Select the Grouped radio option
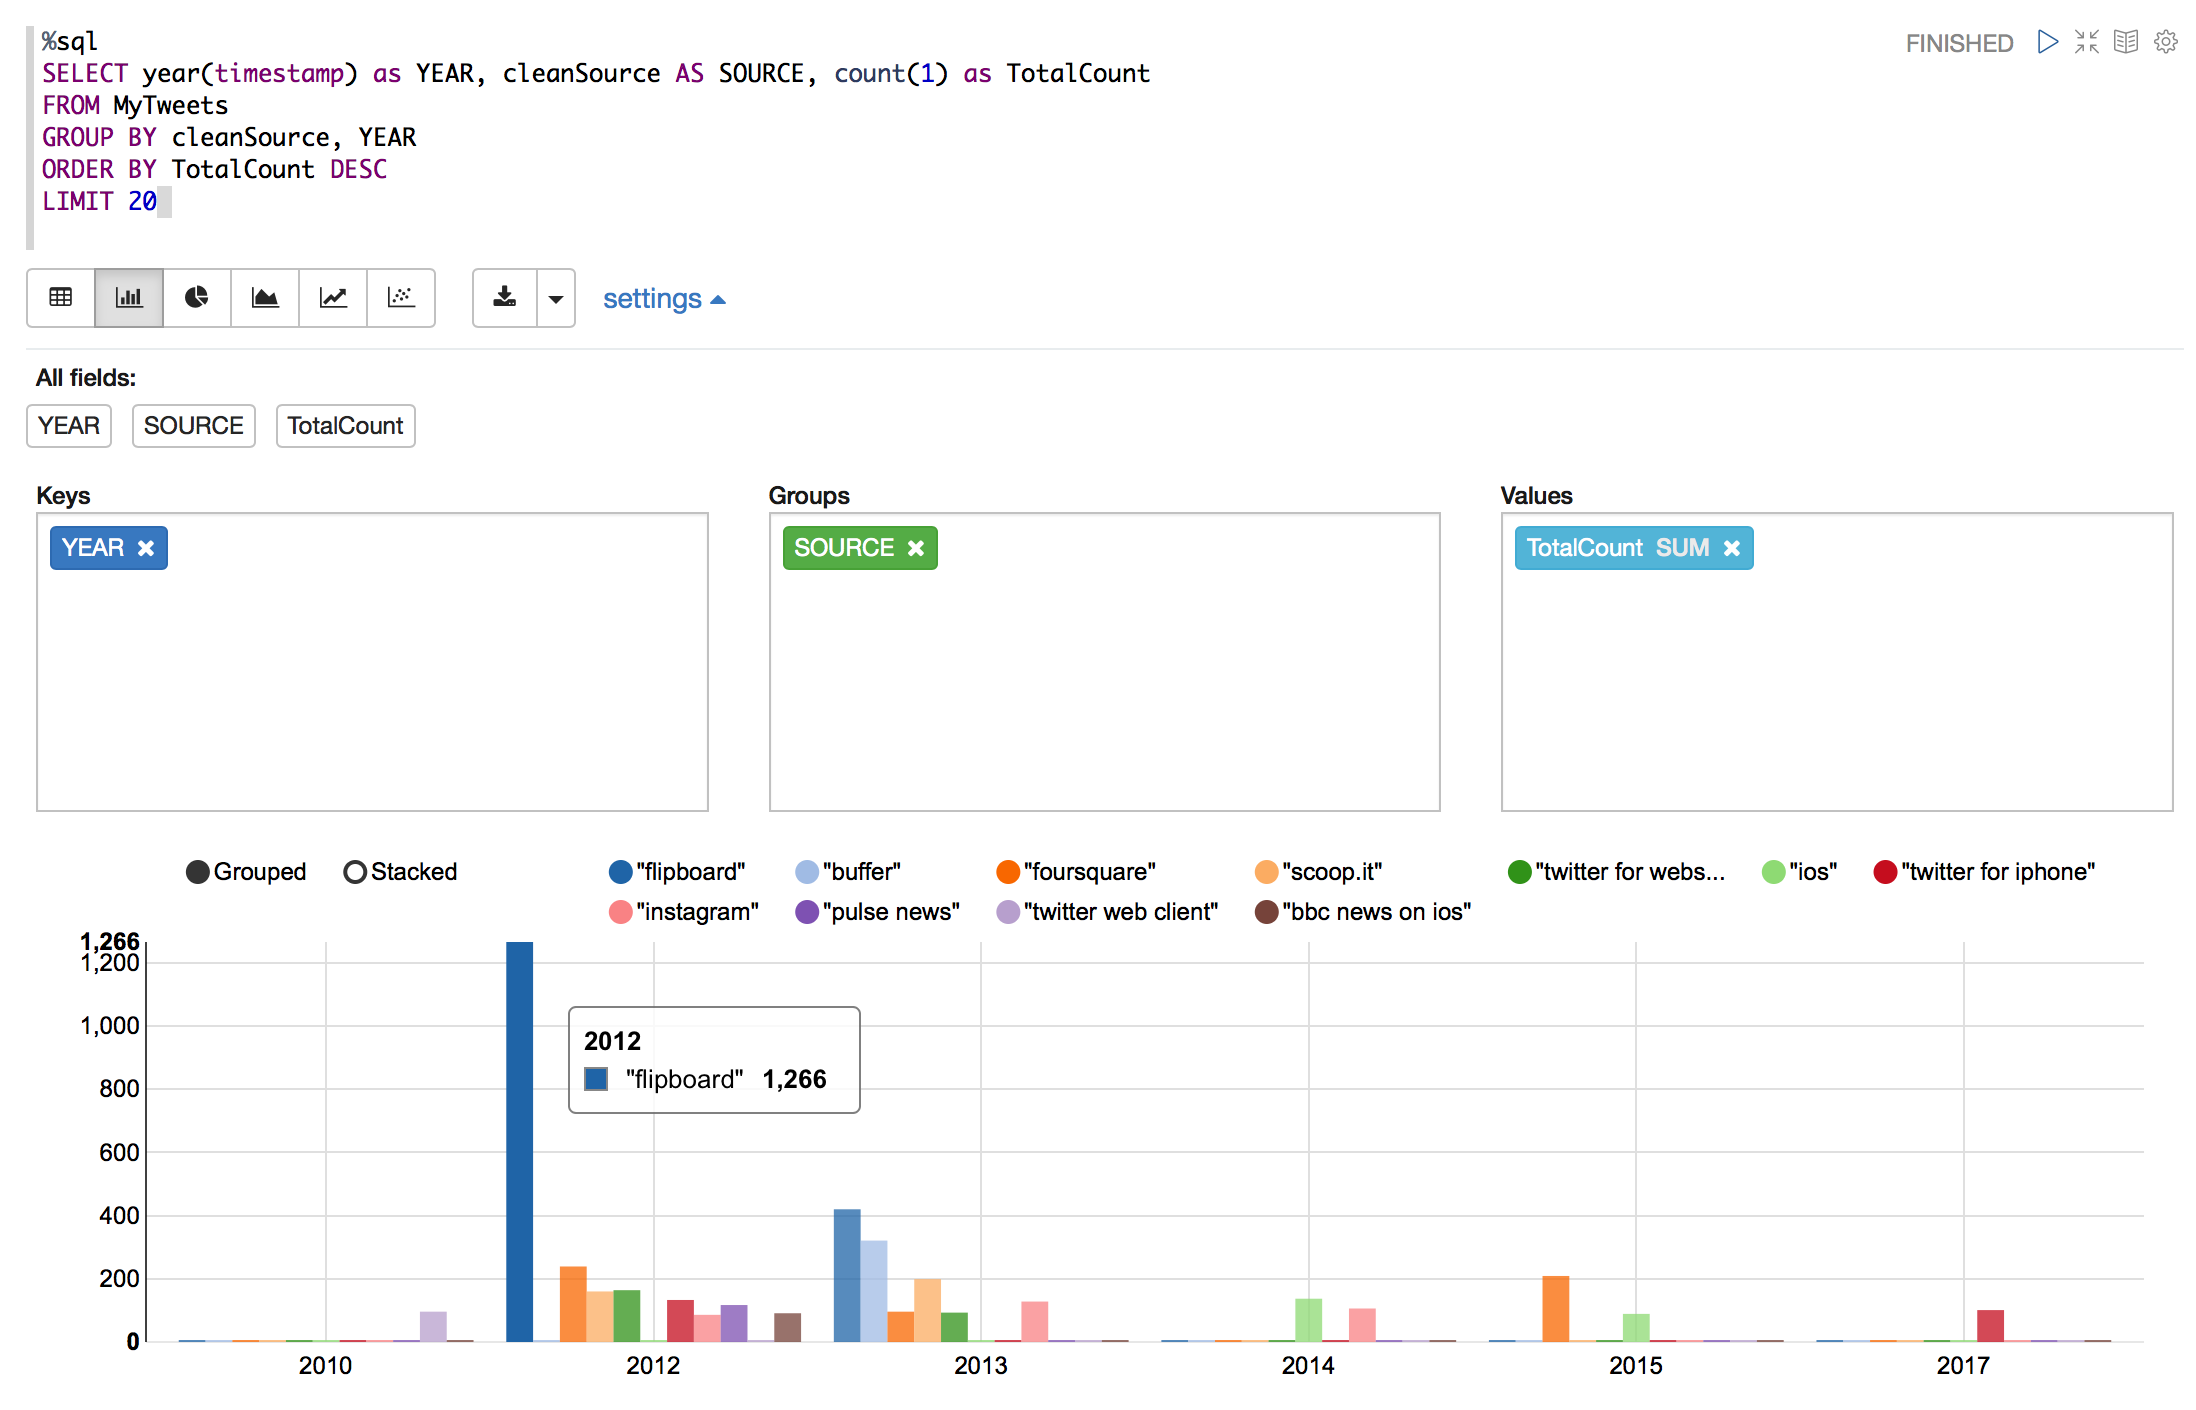This screenshot has height=1410, width=2196. coord(198,872)
